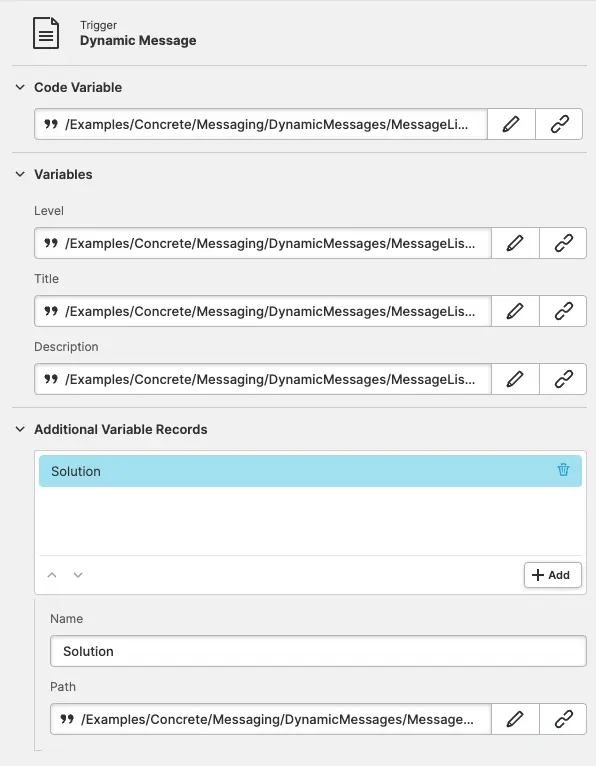This screenshot has width=596, height=766.
Task: Click the link icon beside Description field
Action: pyautogui.click(x=563, y=379)
